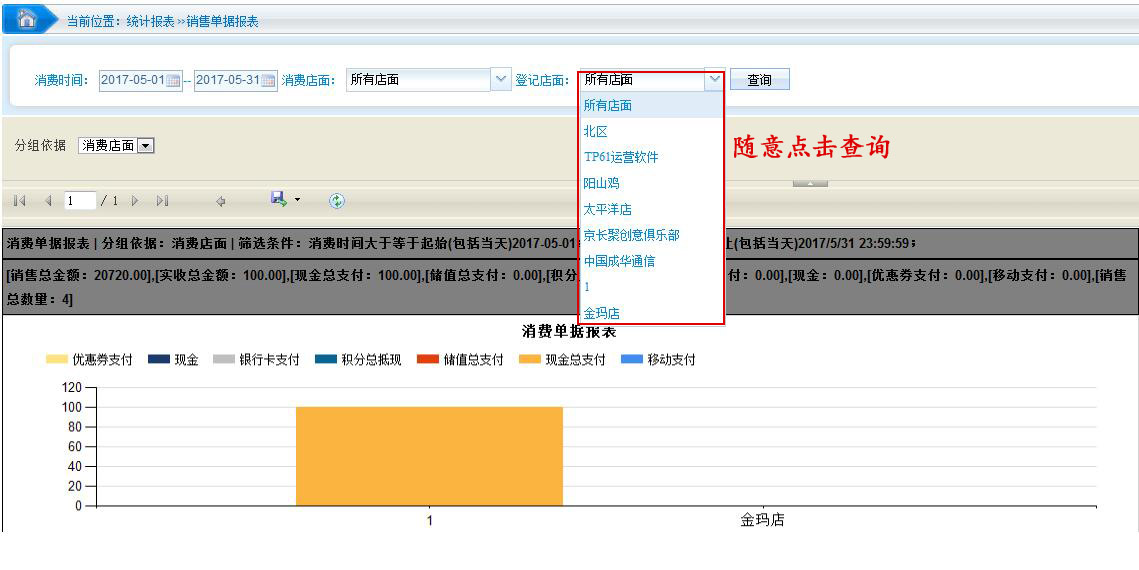Click the 现金总支付 orange legend swatch
The width and height of the screenshot is (1139, 570).
tap(529, 360)
